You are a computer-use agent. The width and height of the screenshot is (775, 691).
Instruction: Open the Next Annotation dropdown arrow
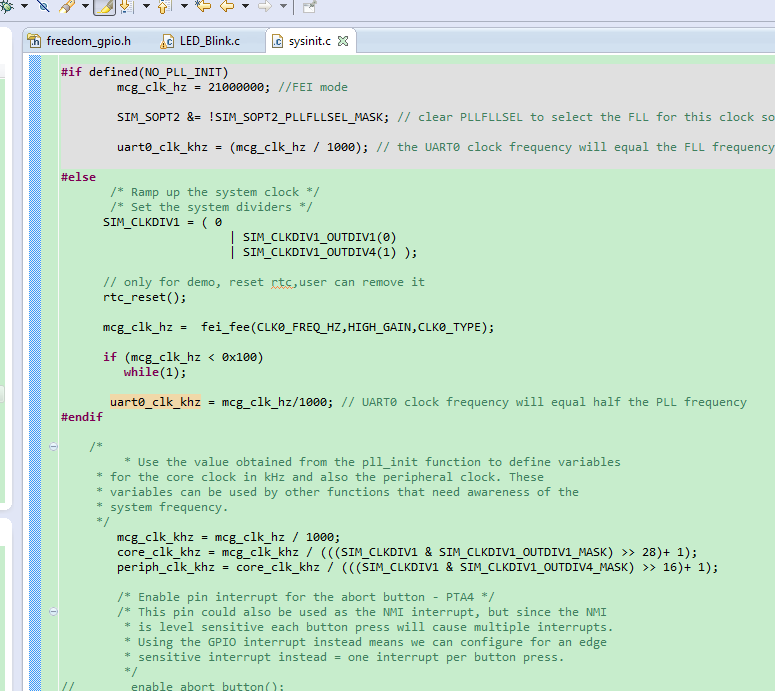tap(146, 6)
